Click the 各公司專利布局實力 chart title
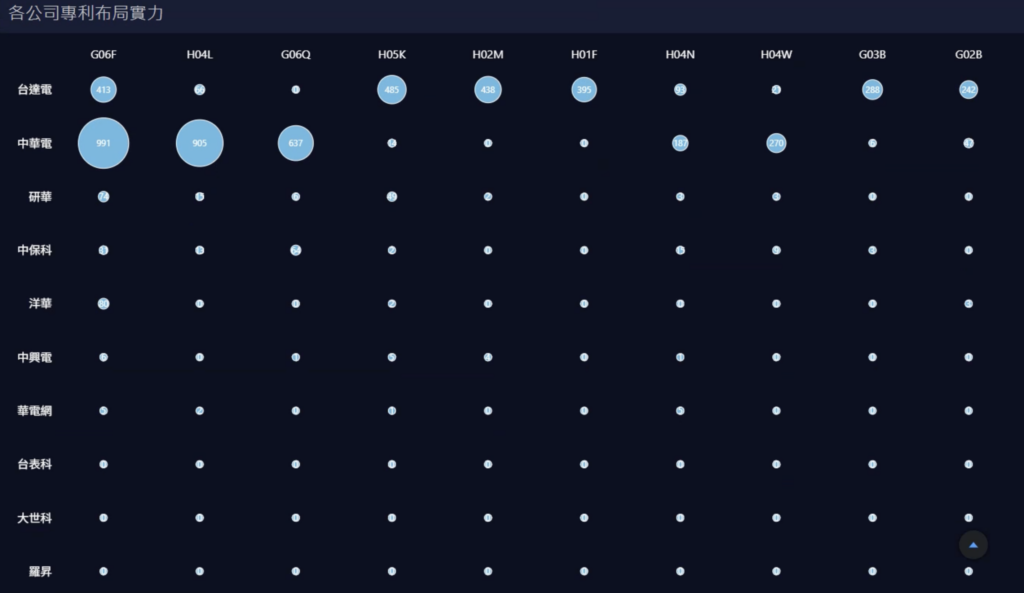The image size is (1024, 593). tap(86, 13)
